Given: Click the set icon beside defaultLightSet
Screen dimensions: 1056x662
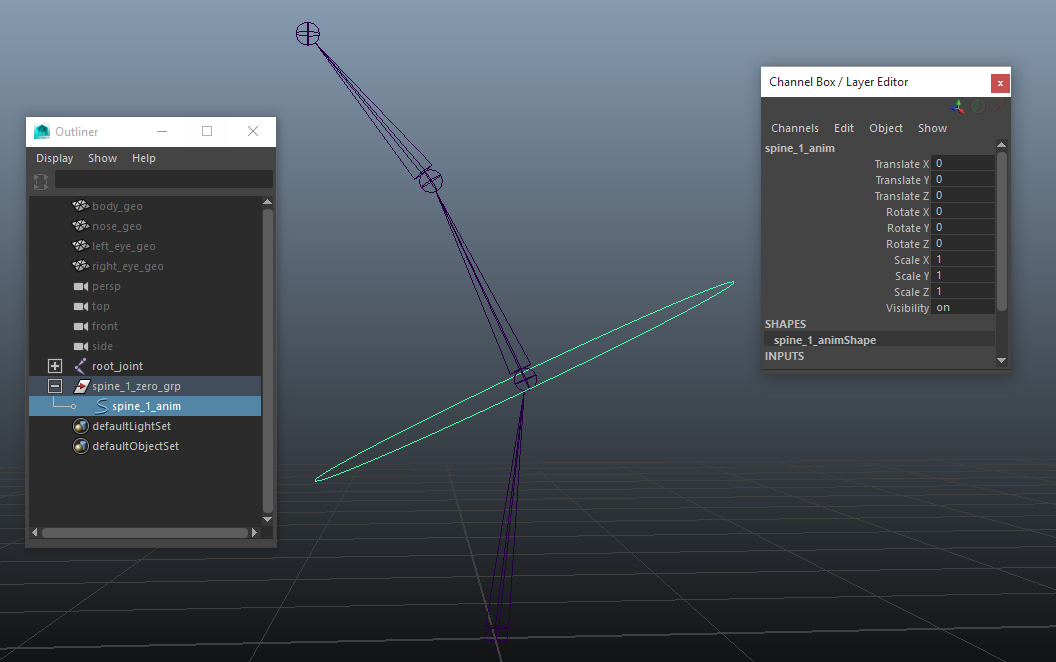Looking at the screenshot, I should pyautogui.click(x=81, y=426).
